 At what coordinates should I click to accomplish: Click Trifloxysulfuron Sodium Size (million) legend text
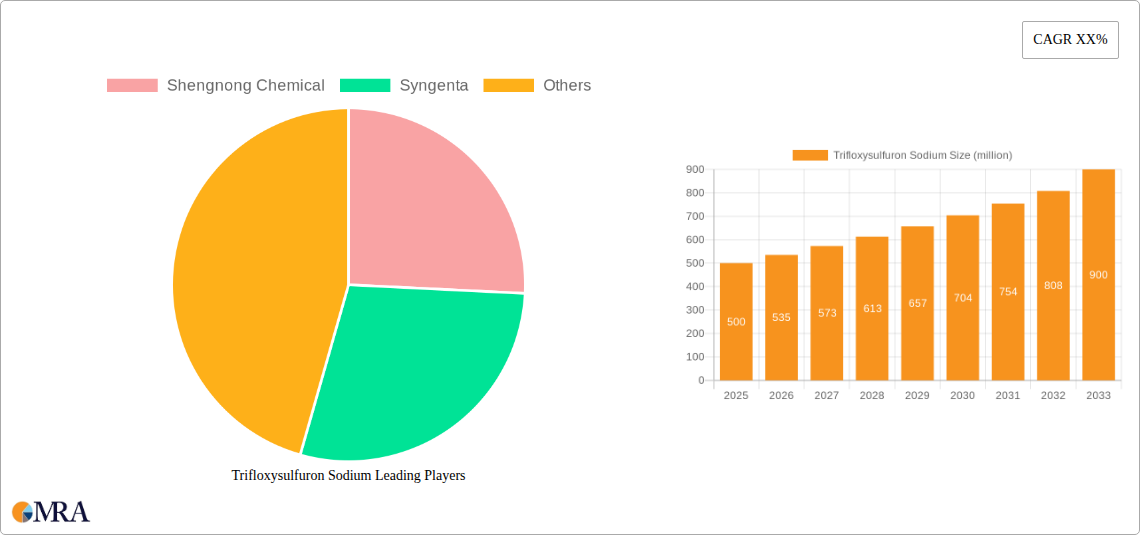(x=923, y=156)
